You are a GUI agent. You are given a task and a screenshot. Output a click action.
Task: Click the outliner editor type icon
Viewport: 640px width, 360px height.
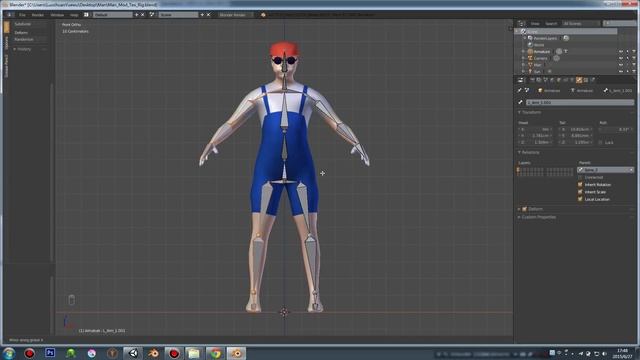pos(521,24)
